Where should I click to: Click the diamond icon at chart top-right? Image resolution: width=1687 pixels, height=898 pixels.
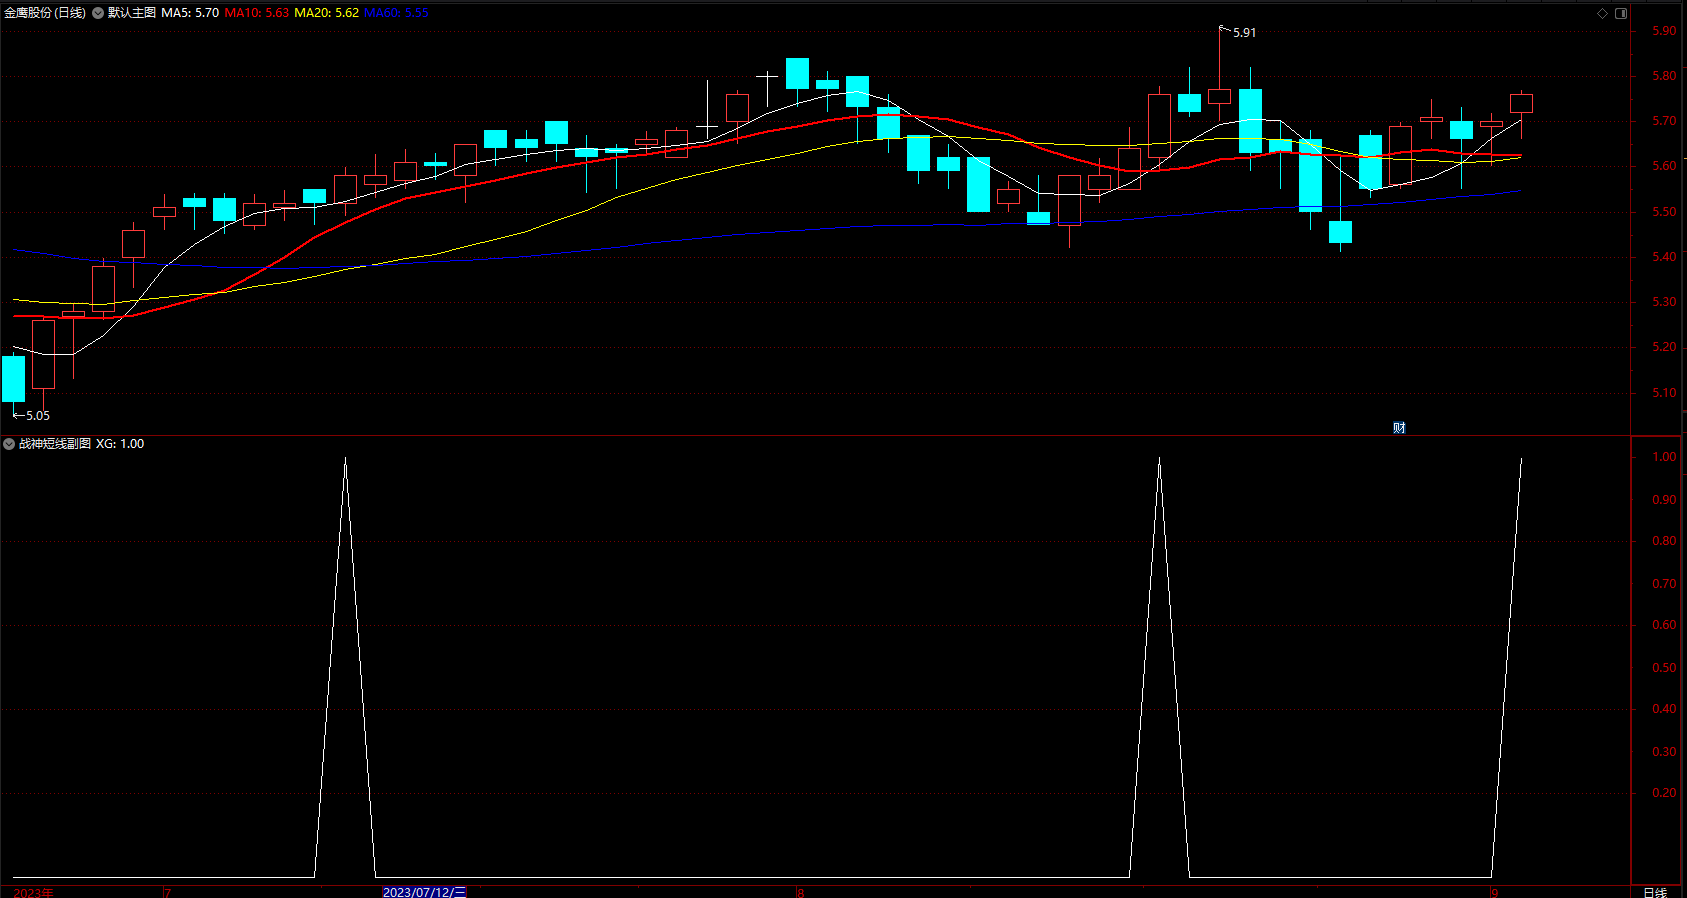(x=1602, y=13)
